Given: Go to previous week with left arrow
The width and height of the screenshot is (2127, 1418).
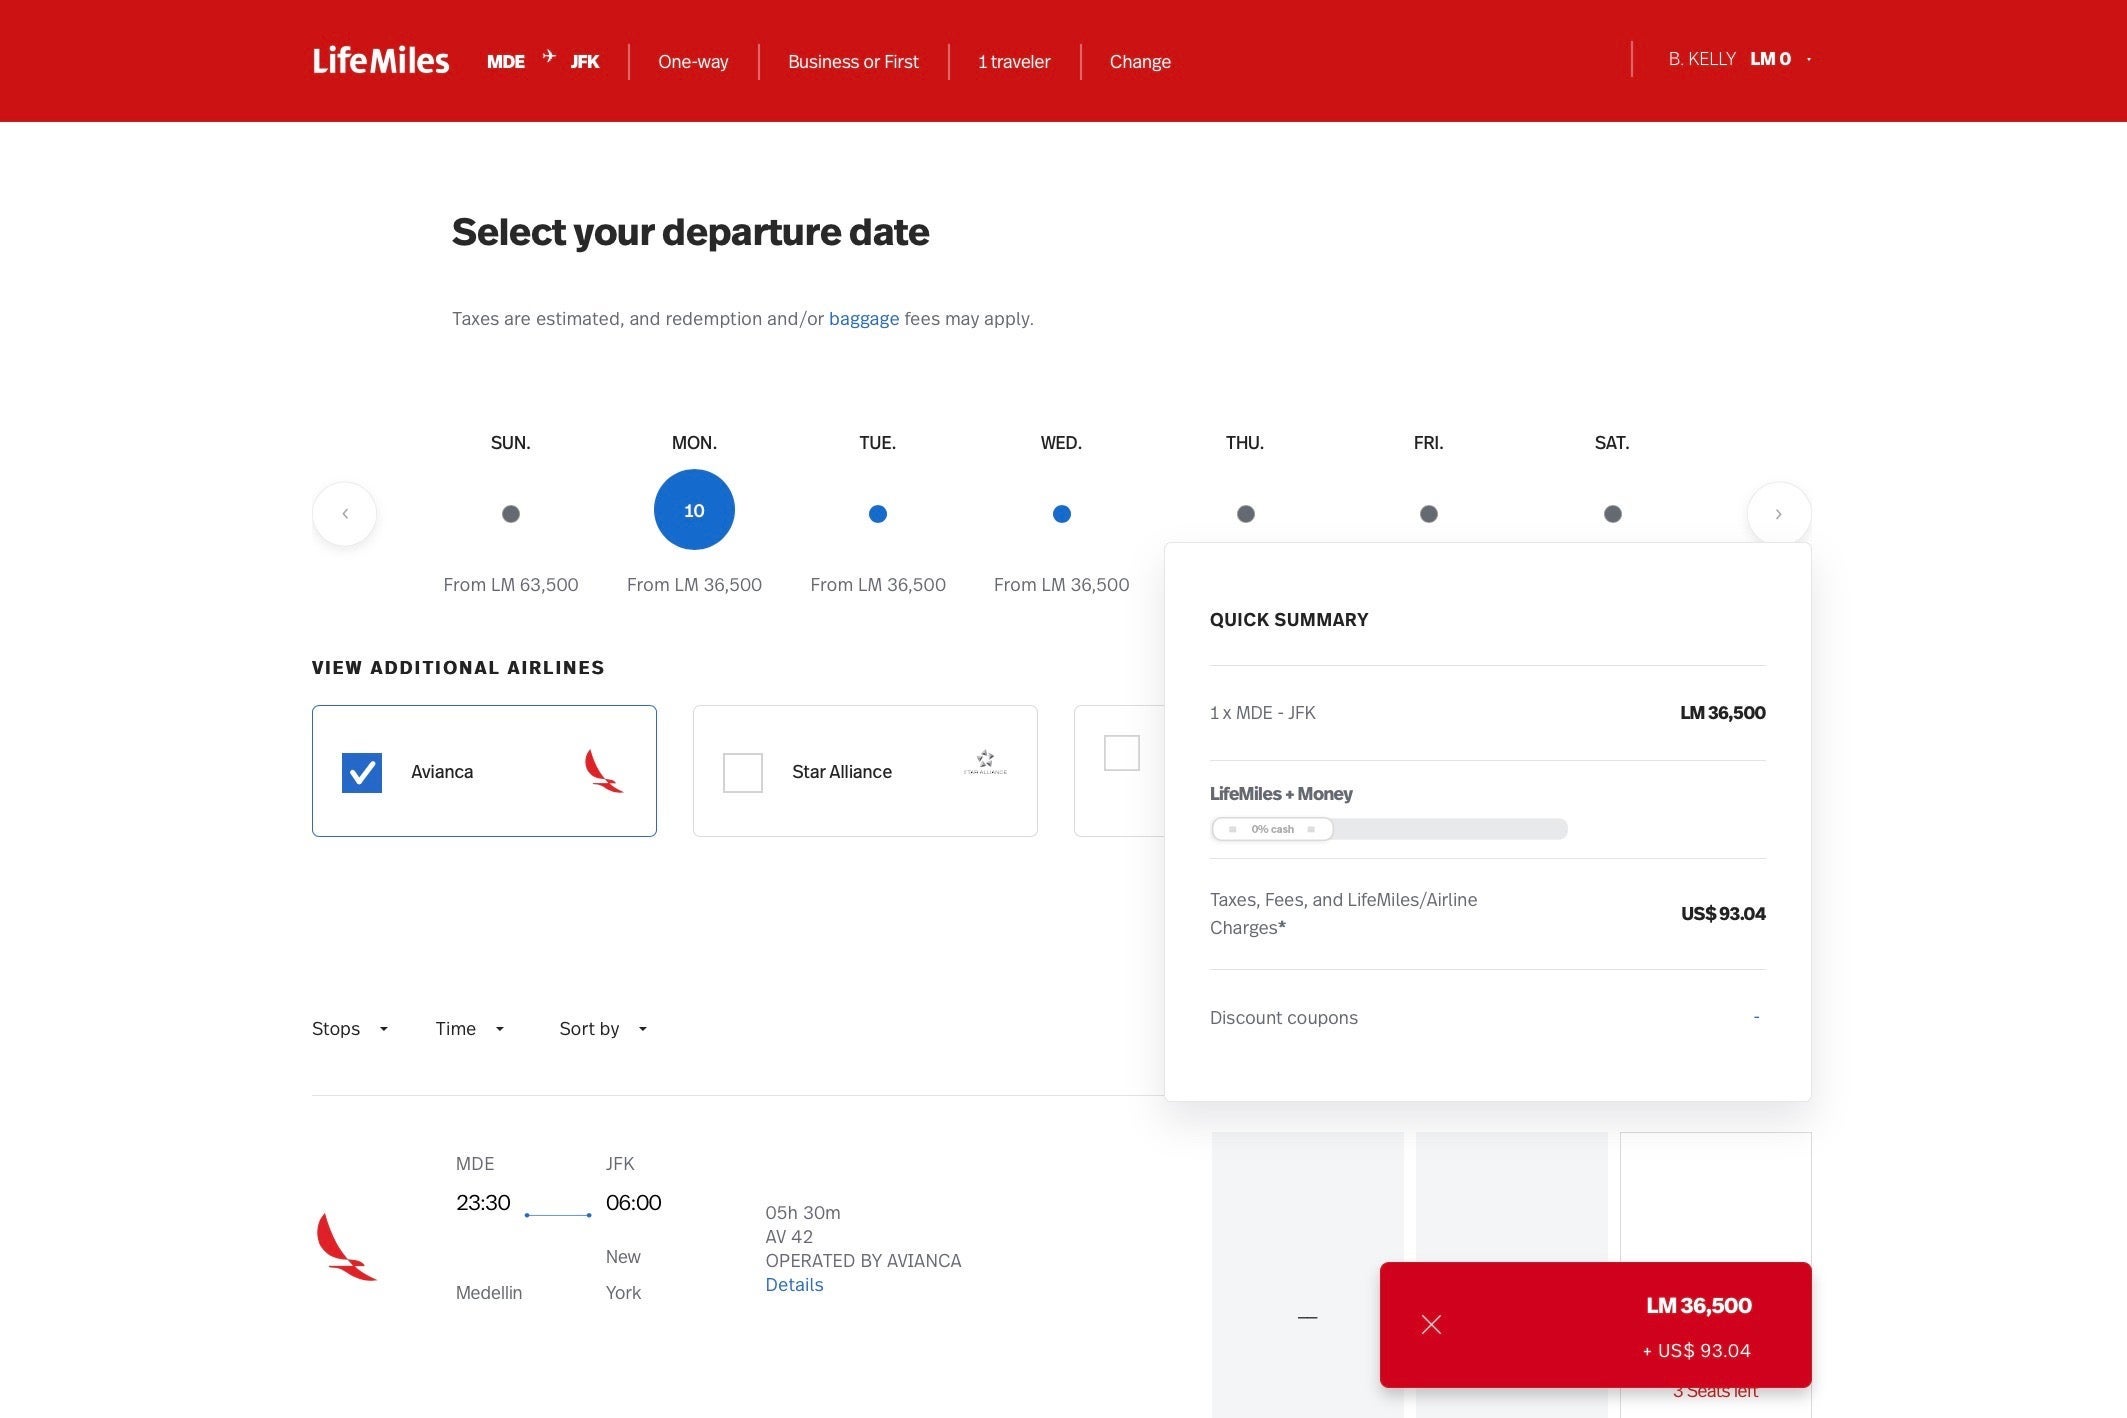Looking at the screenshot, I should [344, 514].
